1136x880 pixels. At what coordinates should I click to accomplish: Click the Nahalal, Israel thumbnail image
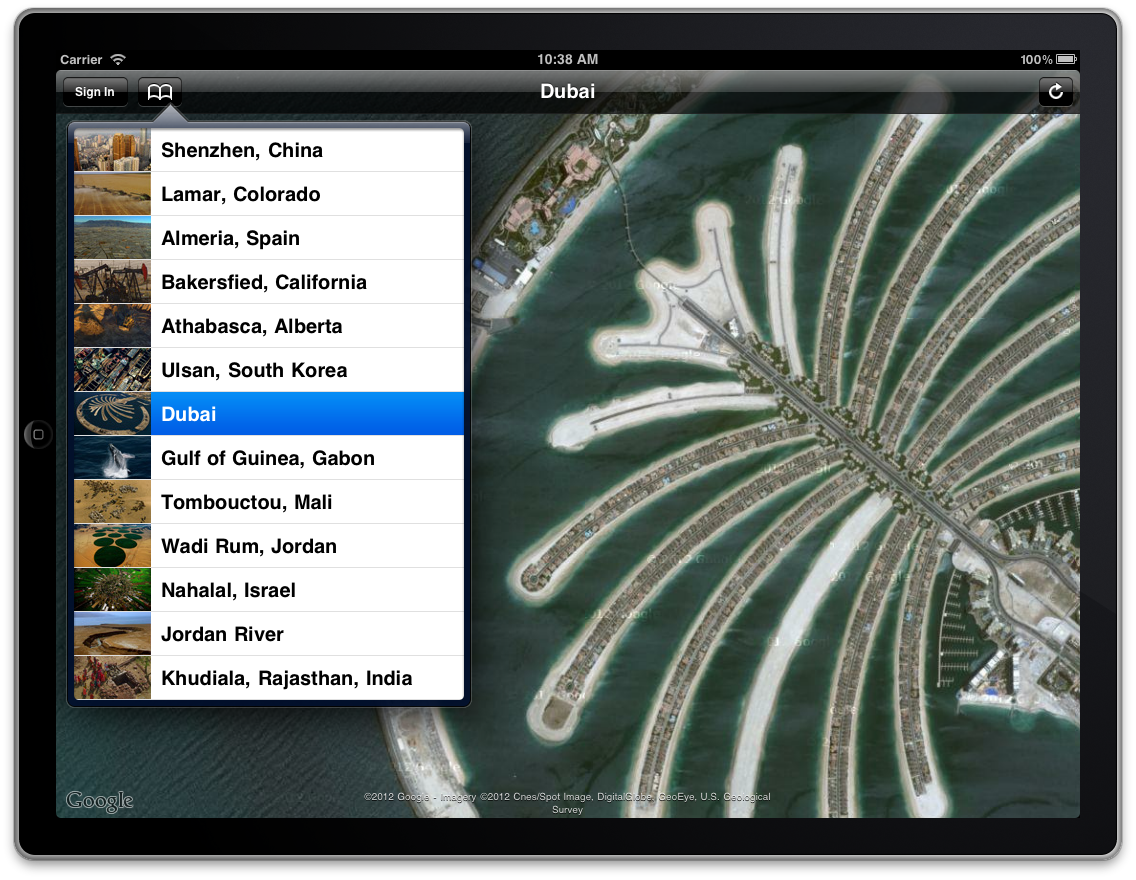(x=112, y=590)
